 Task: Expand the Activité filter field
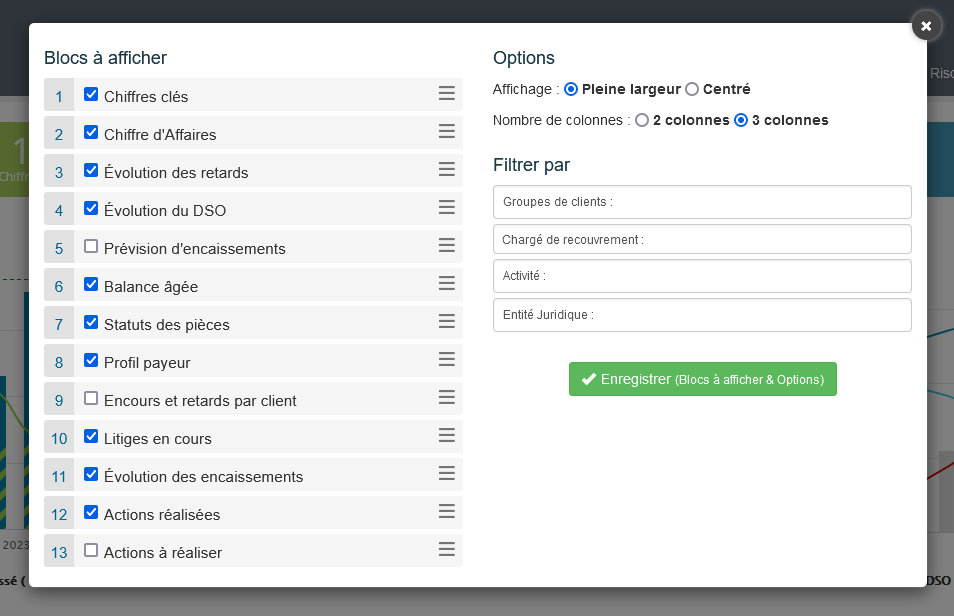click(x=702, y=276)
